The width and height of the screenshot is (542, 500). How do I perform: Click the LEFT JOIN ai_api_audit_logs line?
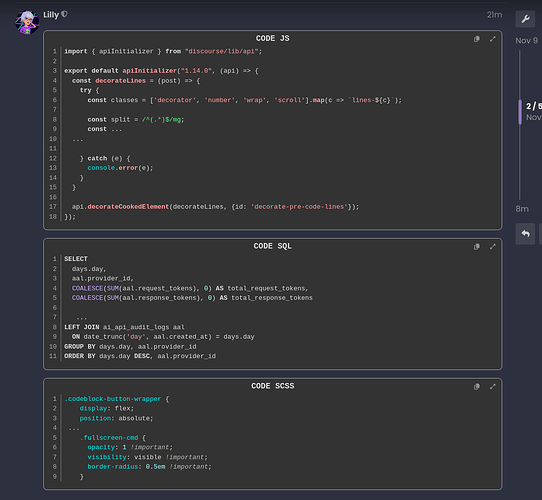point(124,327)
